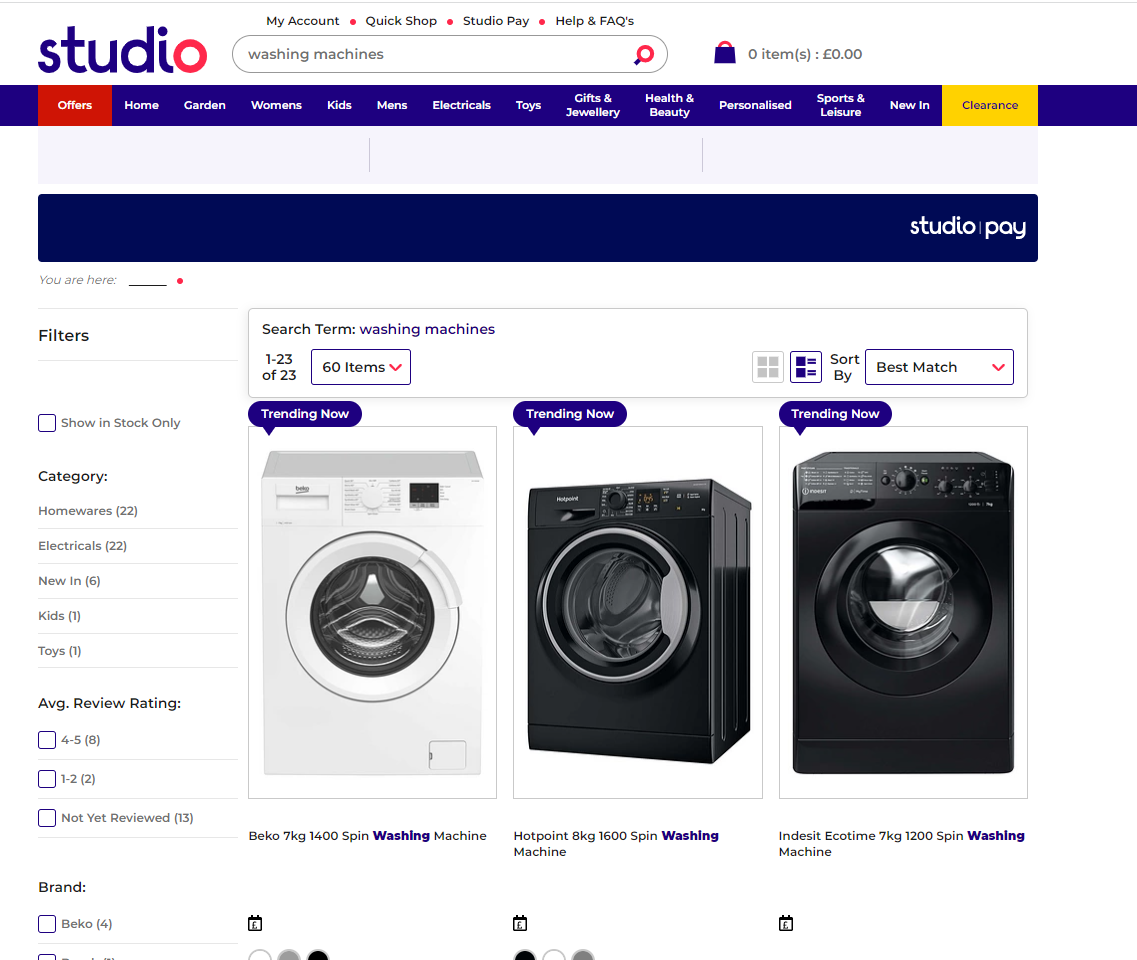Viewport: 1137px width, 960px height.
Task: Check the Not Yet Reviewed filter
Action: 46,817
